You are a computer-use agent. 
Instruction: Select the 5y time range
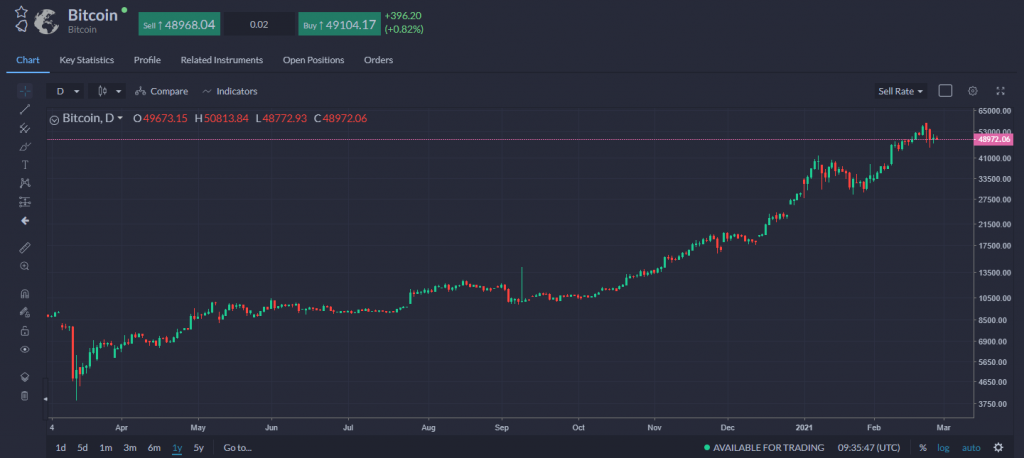pyautogui.click(x=199, y=448)
